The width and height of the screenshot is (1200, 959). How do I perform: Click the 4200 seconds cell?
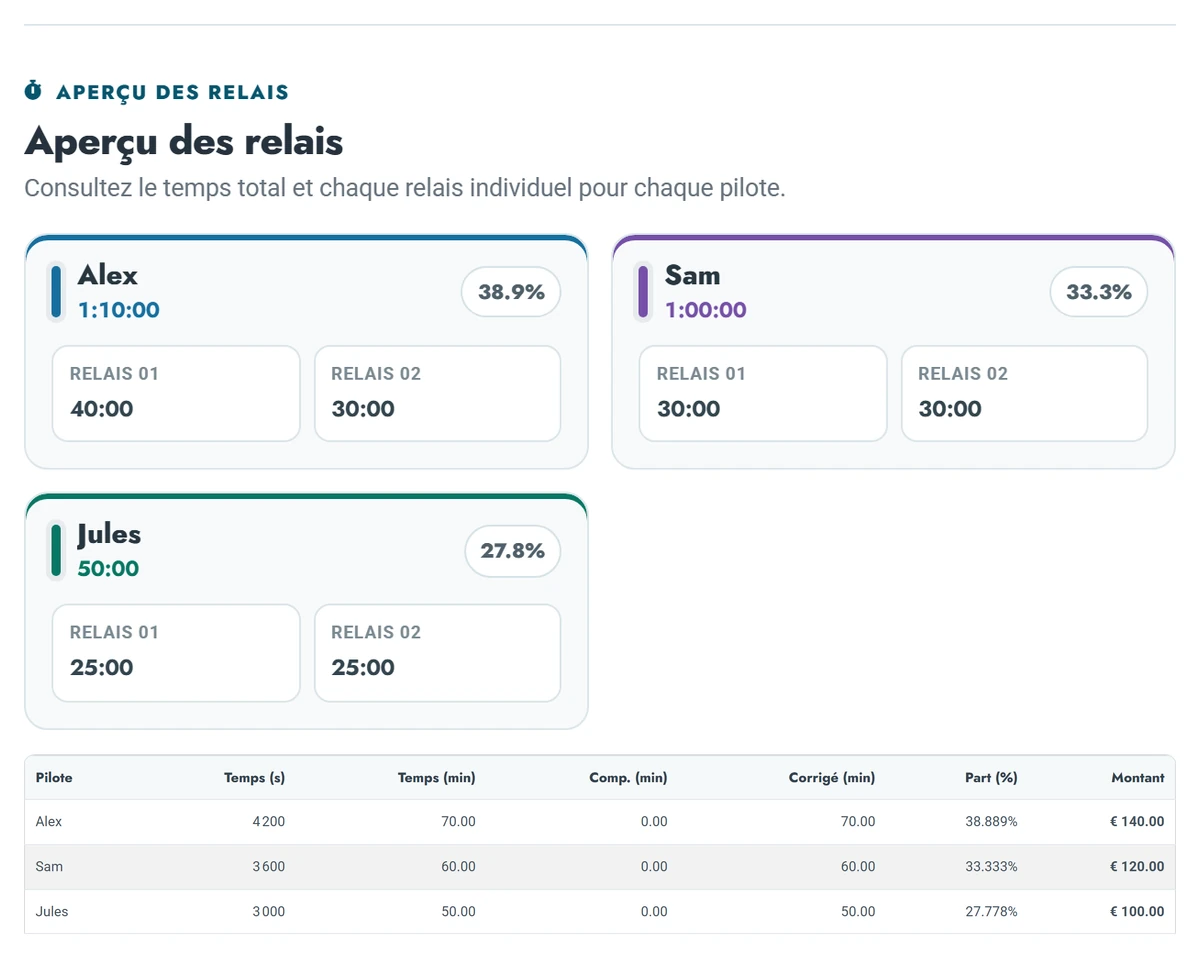pyautogui.click(x=269, y=822)
